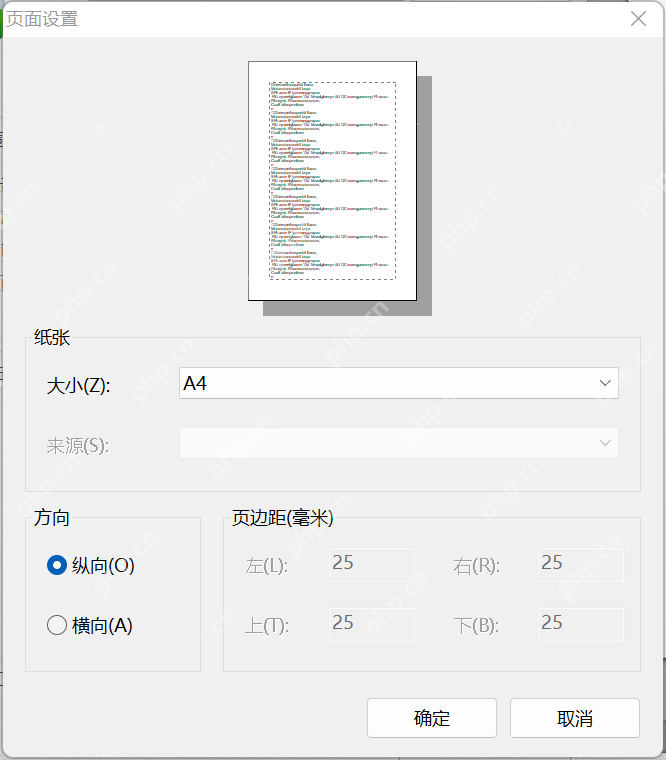Click the page preview thumbnail
Image resolution: width=666 pixels, height=760 pixels.
[x=333, y=181]
